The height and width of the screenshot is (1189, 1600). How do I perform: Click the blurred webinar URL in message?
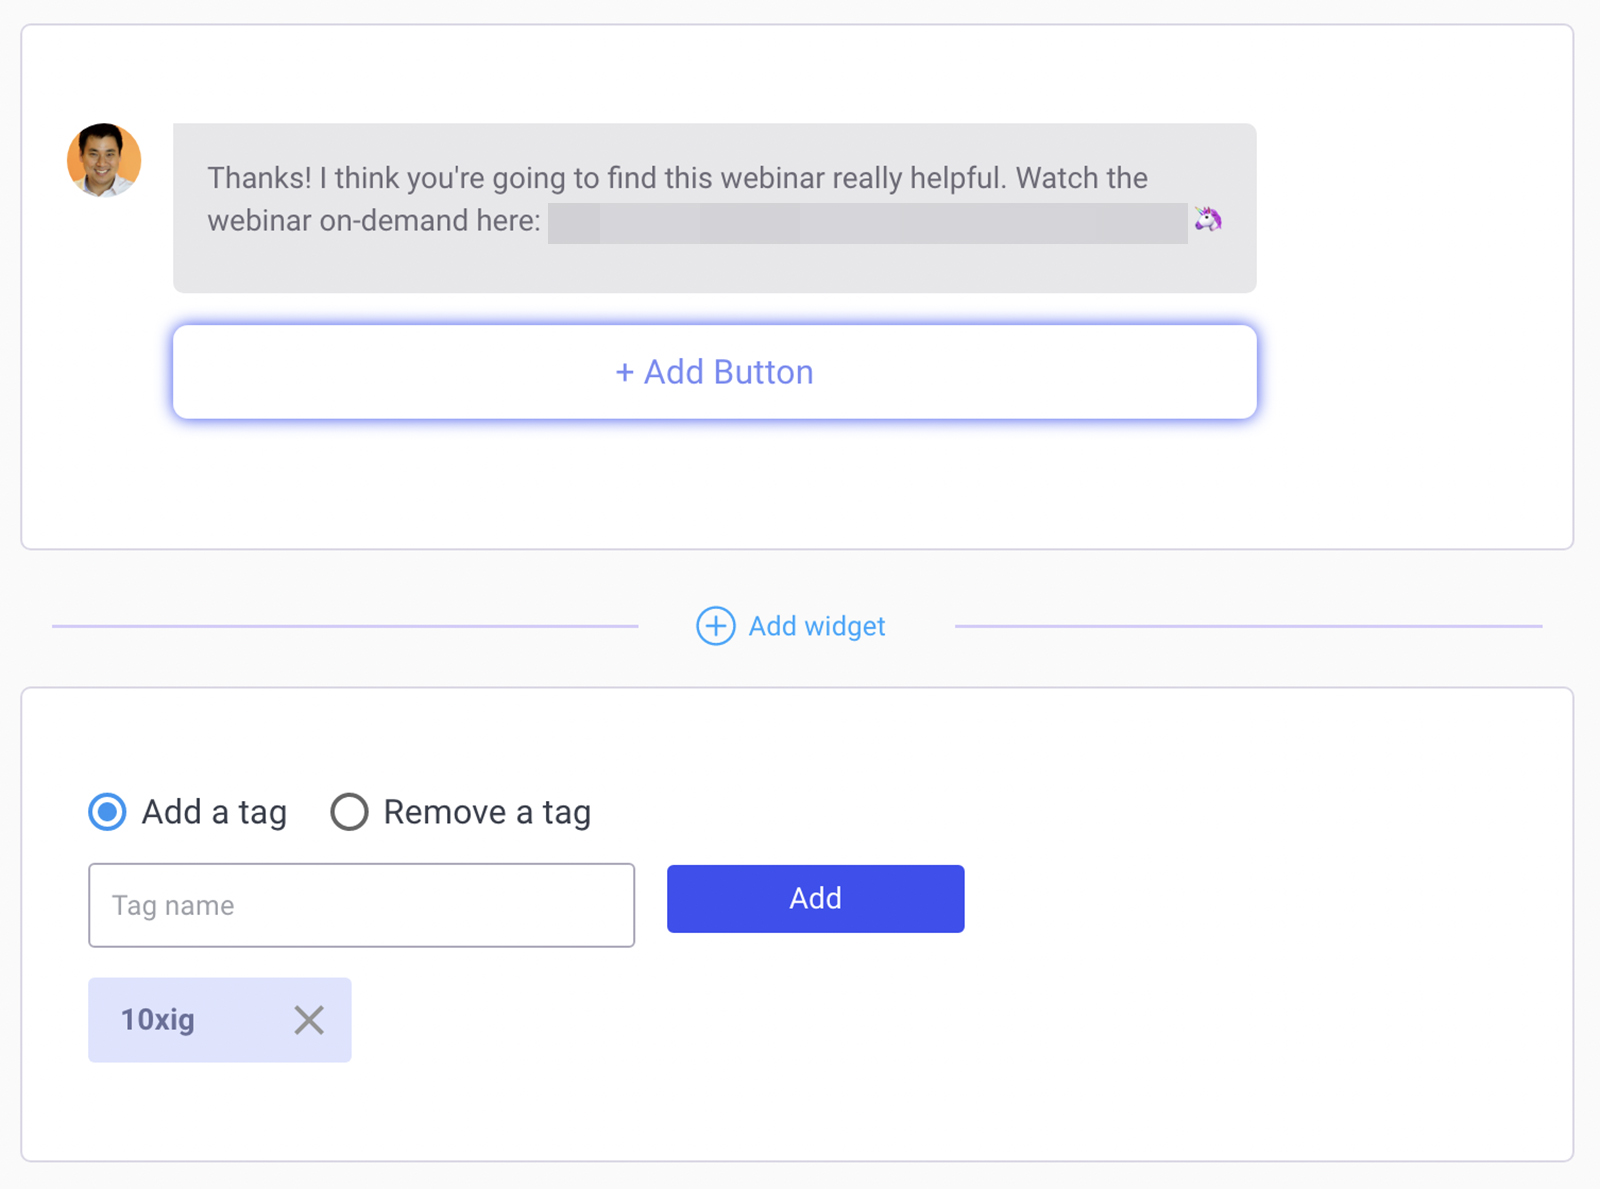[867, 223]
